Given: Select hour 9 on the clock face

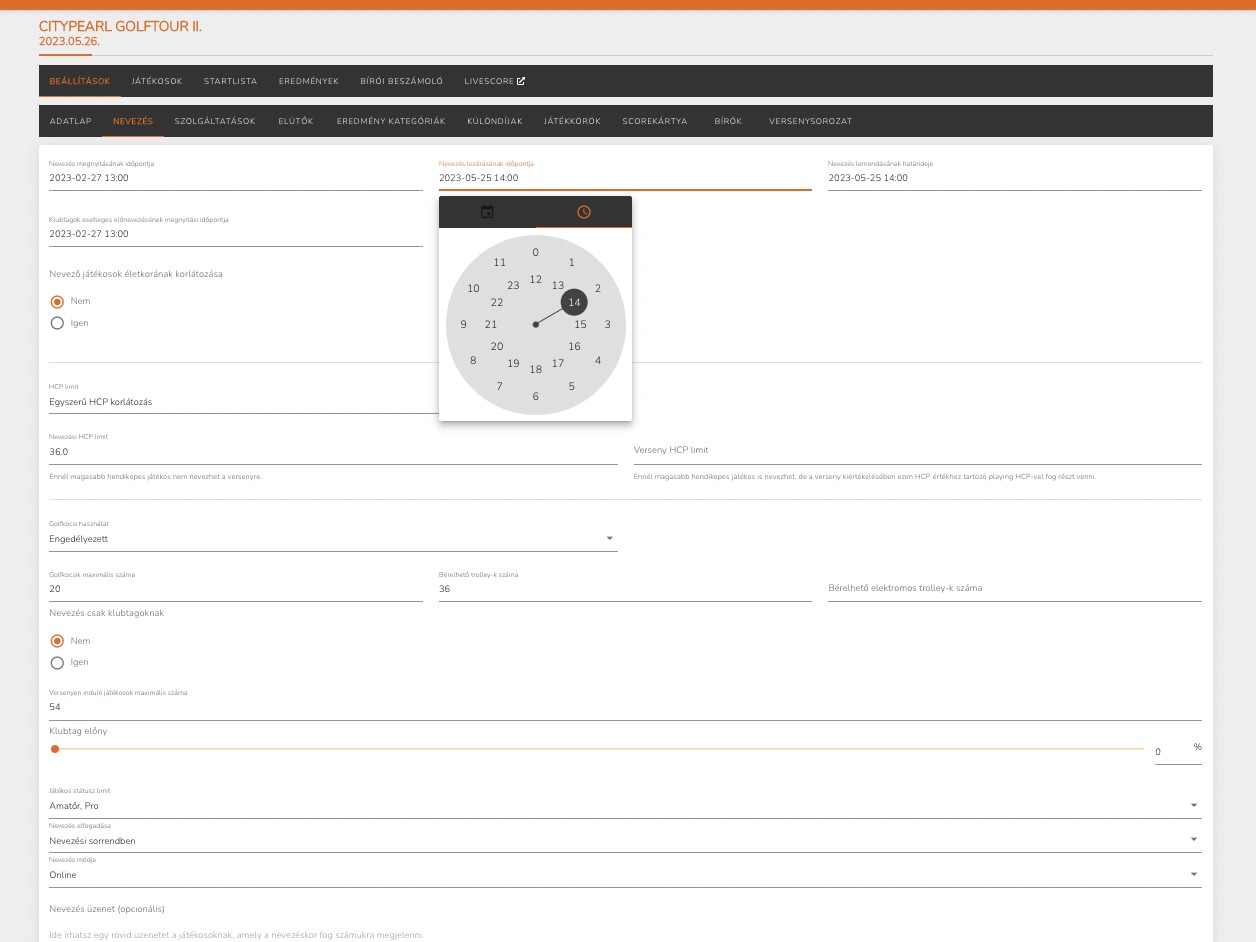Looking at the screenshot, I should 464,324.
